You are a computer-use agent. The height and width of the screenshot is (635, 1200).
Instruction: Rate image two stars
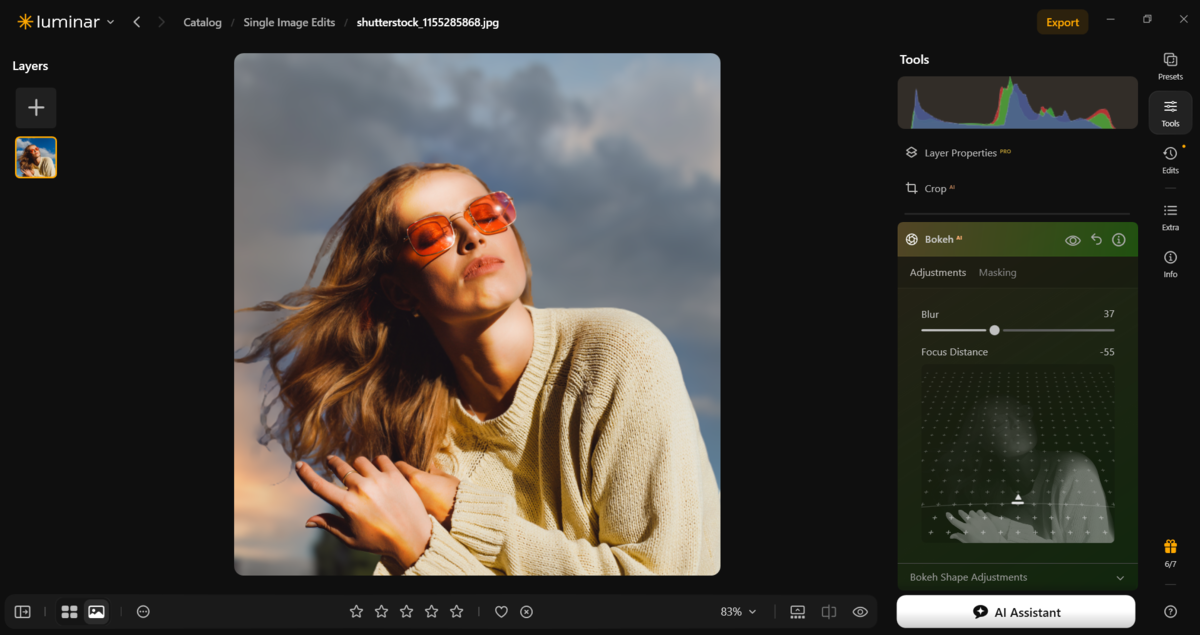pos(381,611)
